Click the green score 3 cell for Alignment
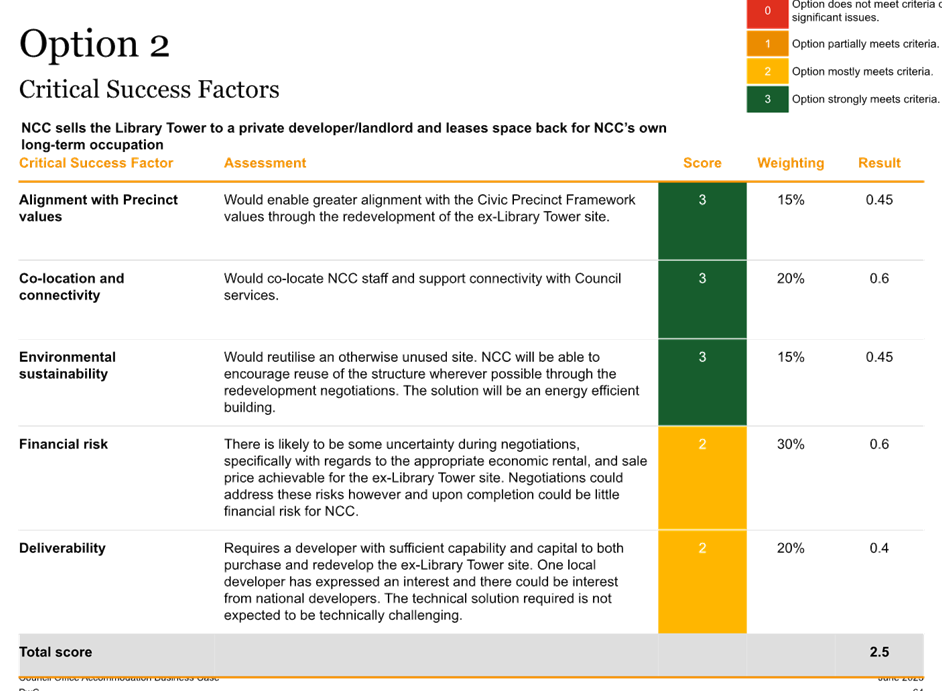The width and height of the screenshot is (942, 691). pos(702,221)
